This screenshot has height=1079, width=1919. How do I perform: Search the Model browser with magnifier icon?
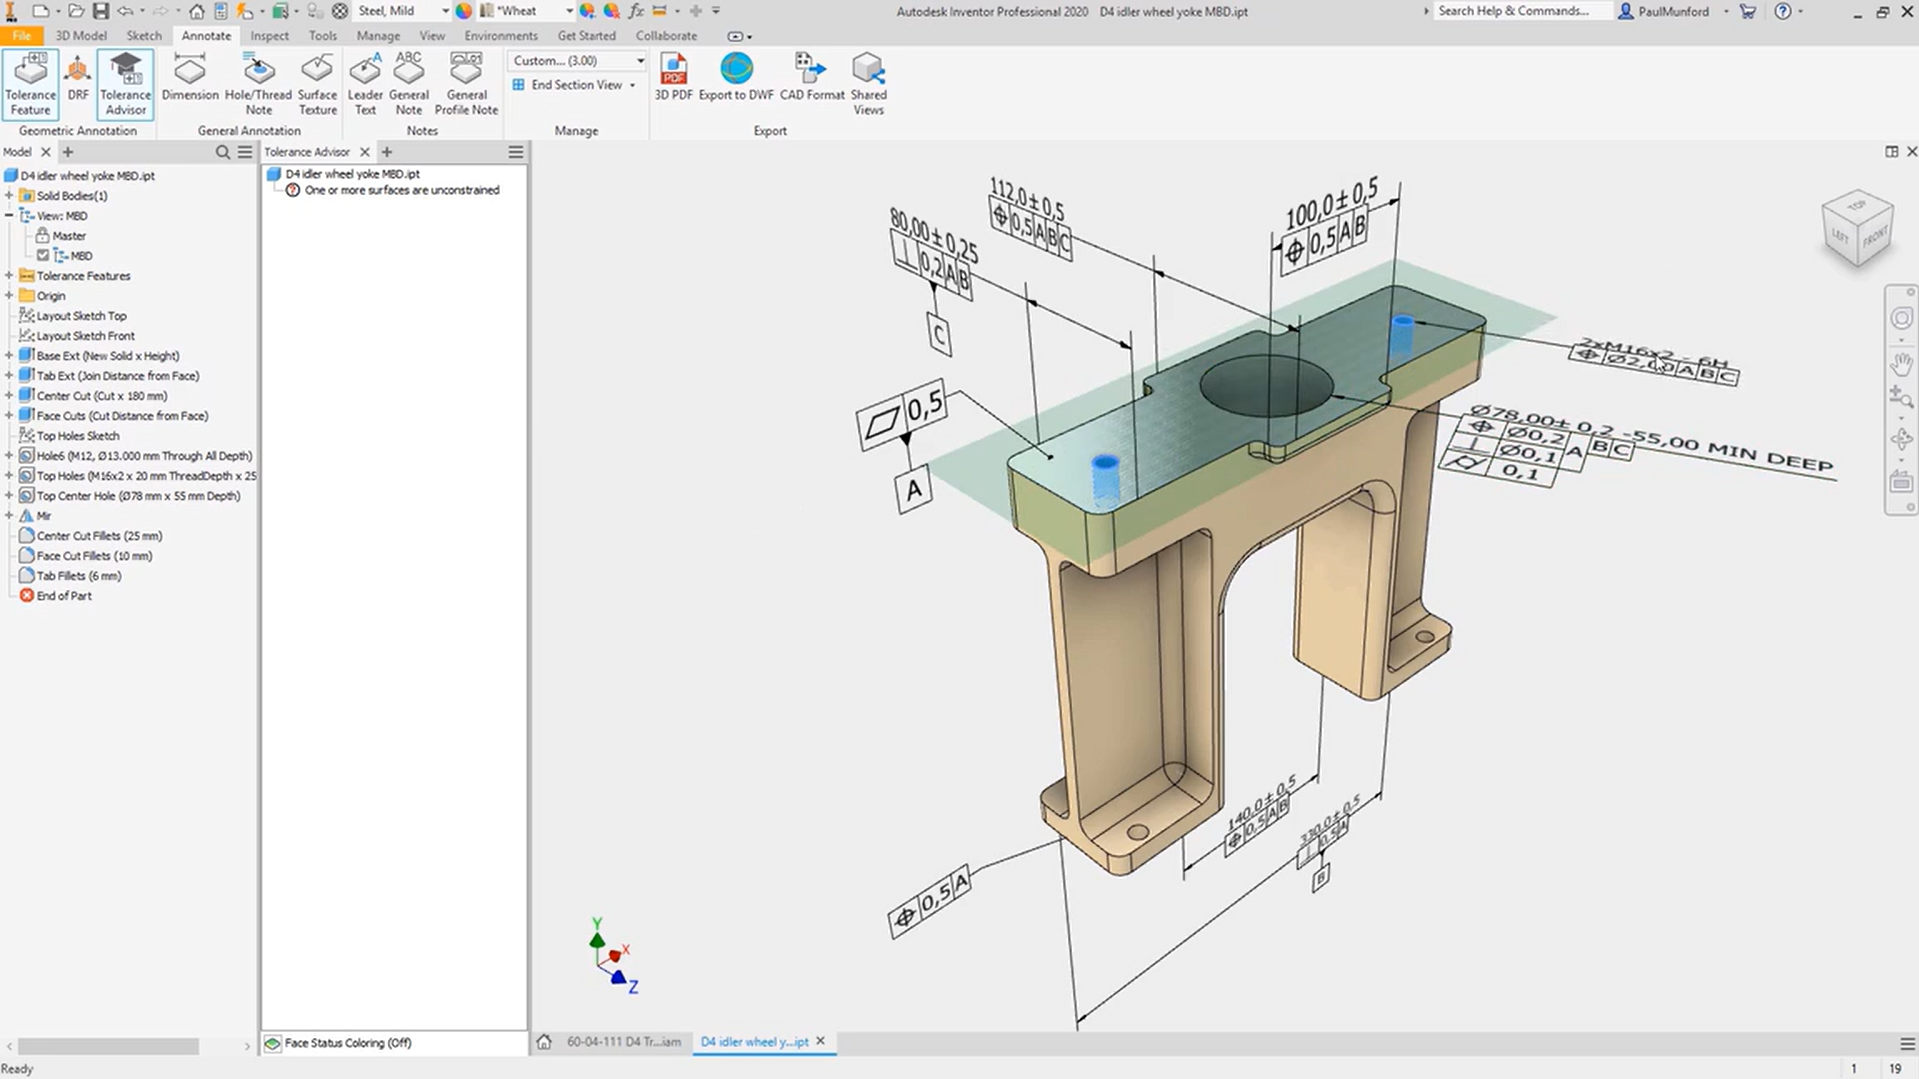223,152
